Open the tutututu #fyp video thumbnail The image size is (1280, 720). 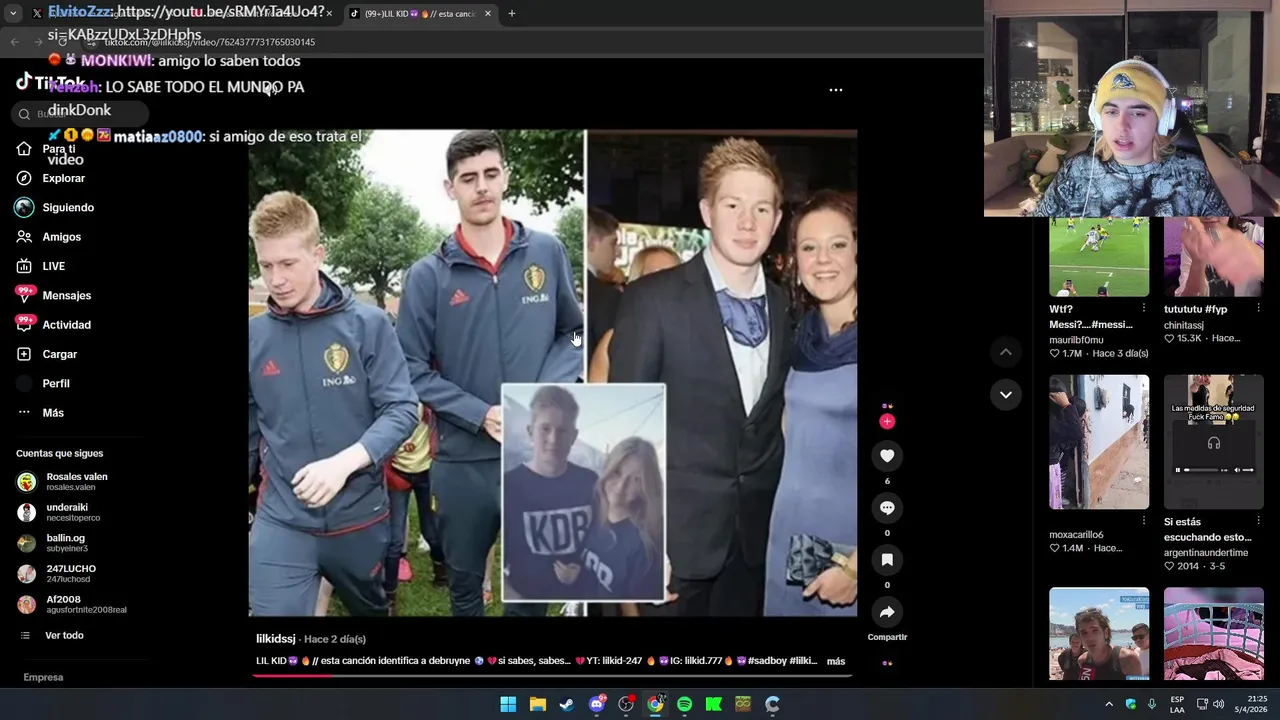click(x=1213, y=257)
